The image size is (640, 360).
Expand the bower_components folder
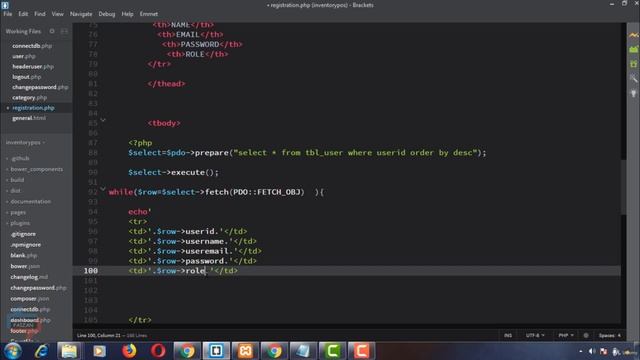(36, 169)
